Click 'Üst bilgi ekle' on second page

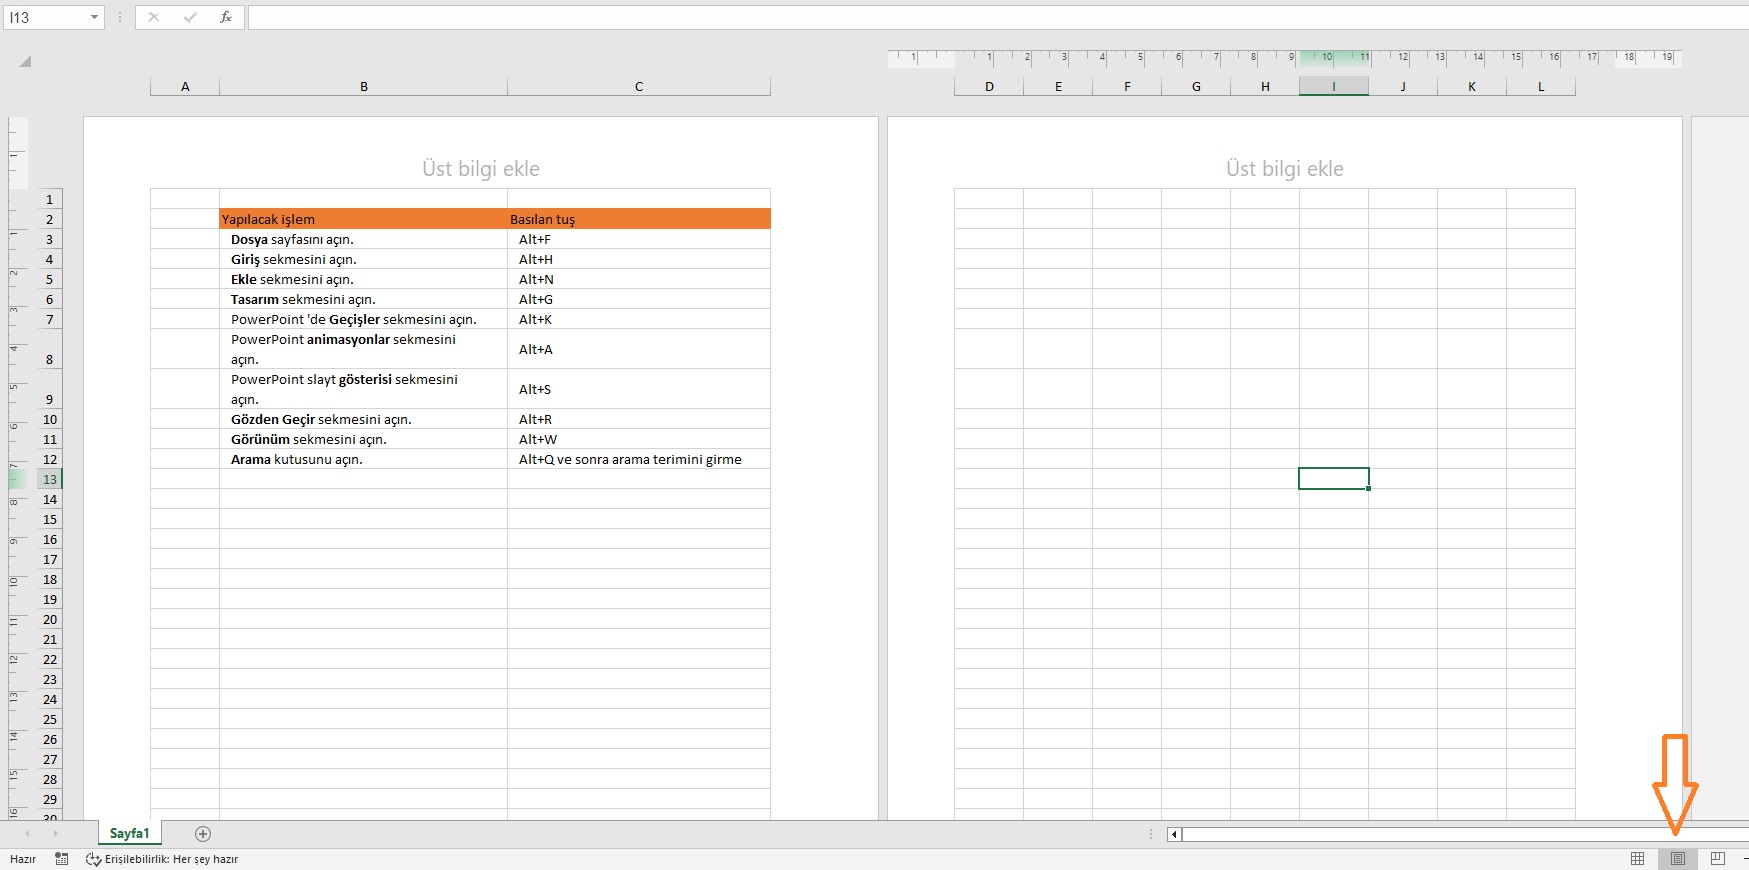[1285, 169]
